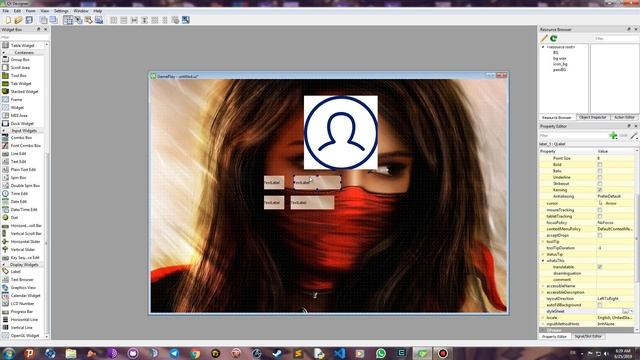
Task: Pick the Progress Bar widget in Widget Box
Action: [22, 311]
